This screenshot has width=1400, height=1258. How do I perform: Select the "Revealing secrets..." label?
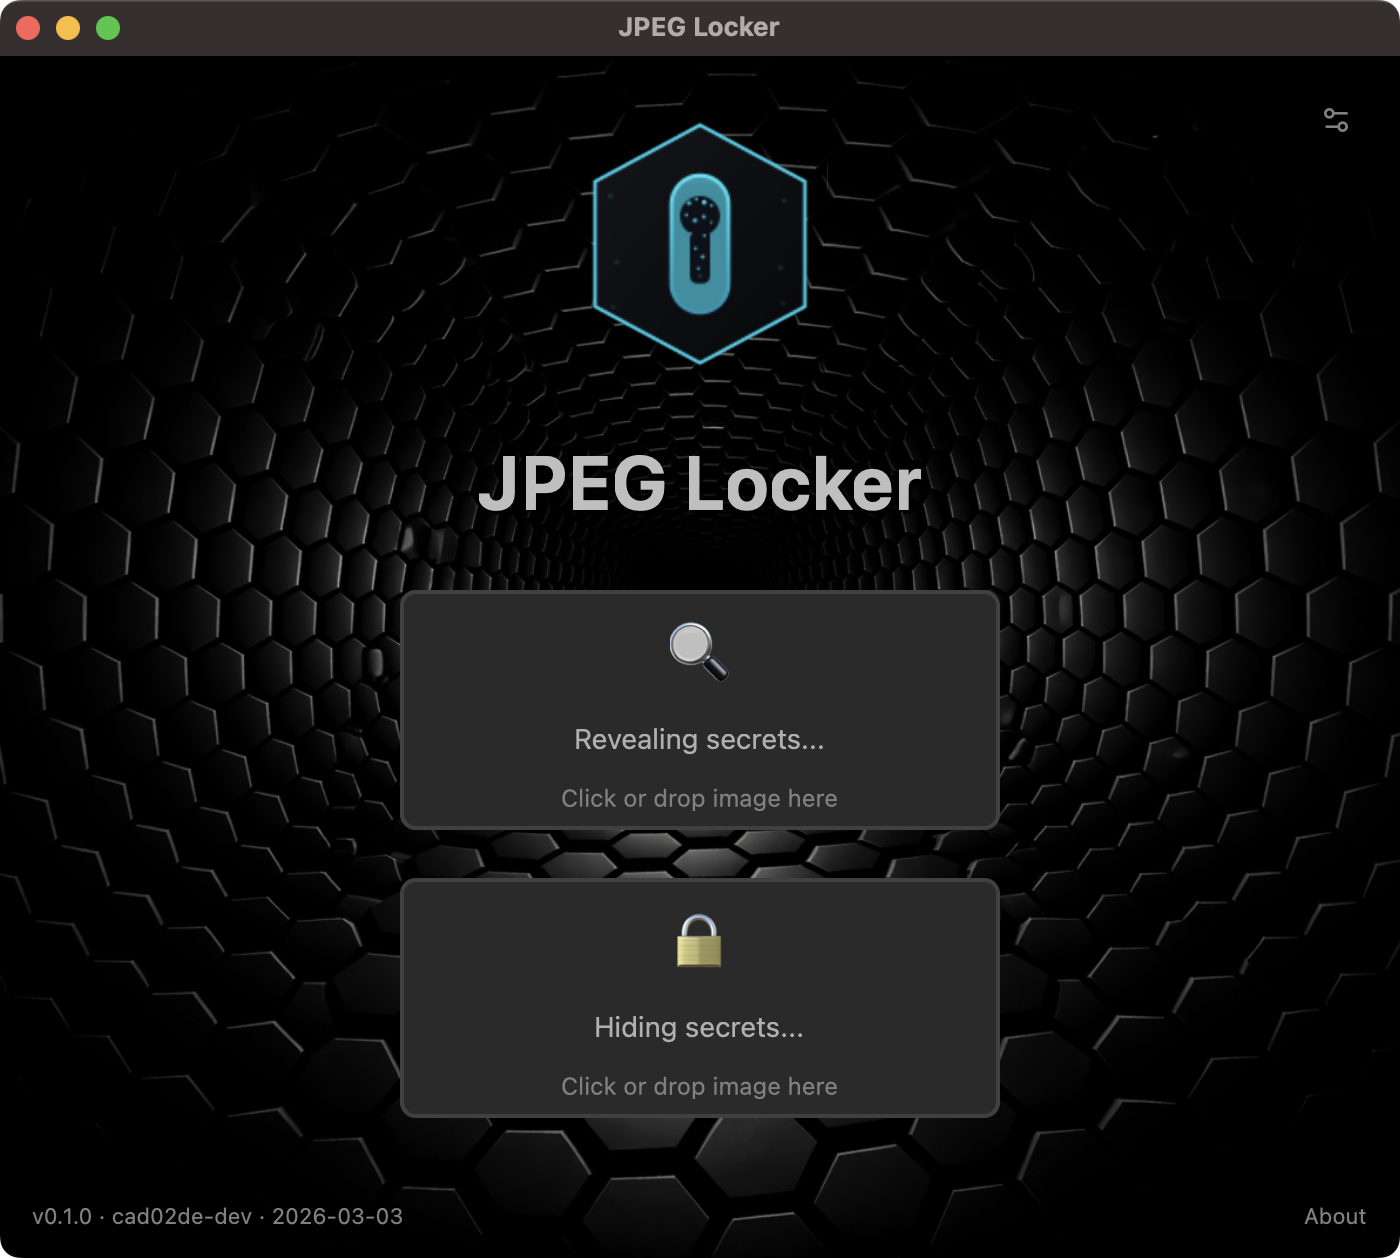pos(699,739)
